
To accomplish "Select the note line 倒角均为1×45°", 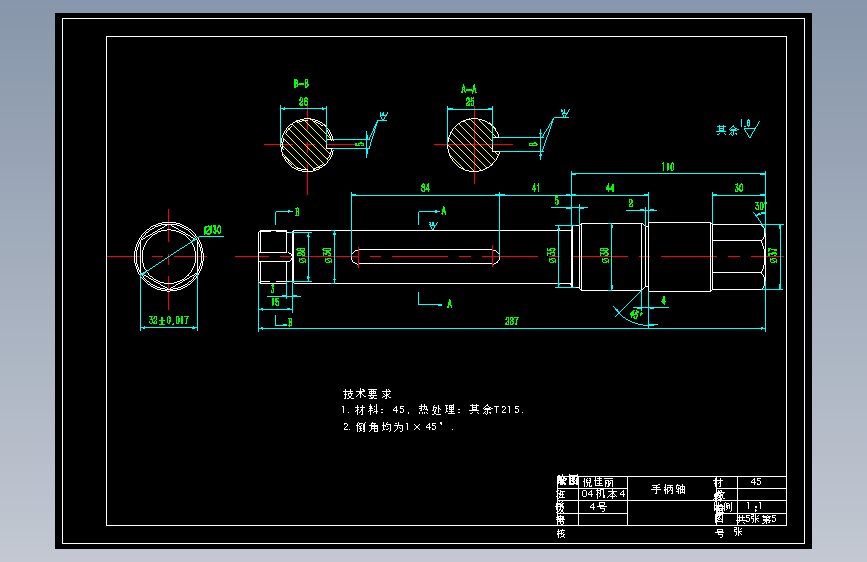I will point(398,427).
